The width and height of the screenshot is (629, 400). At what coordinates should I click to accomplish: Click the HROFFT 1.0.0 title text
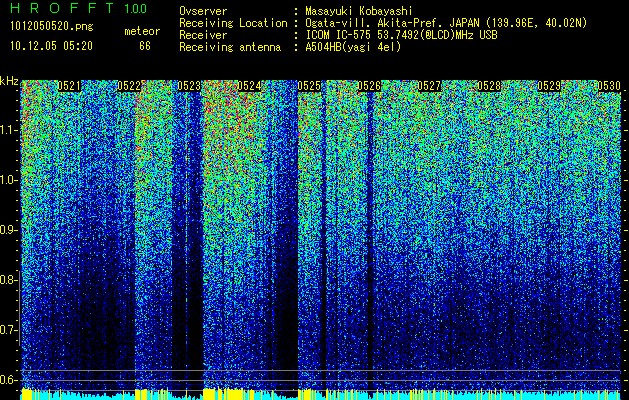point(79,8)
